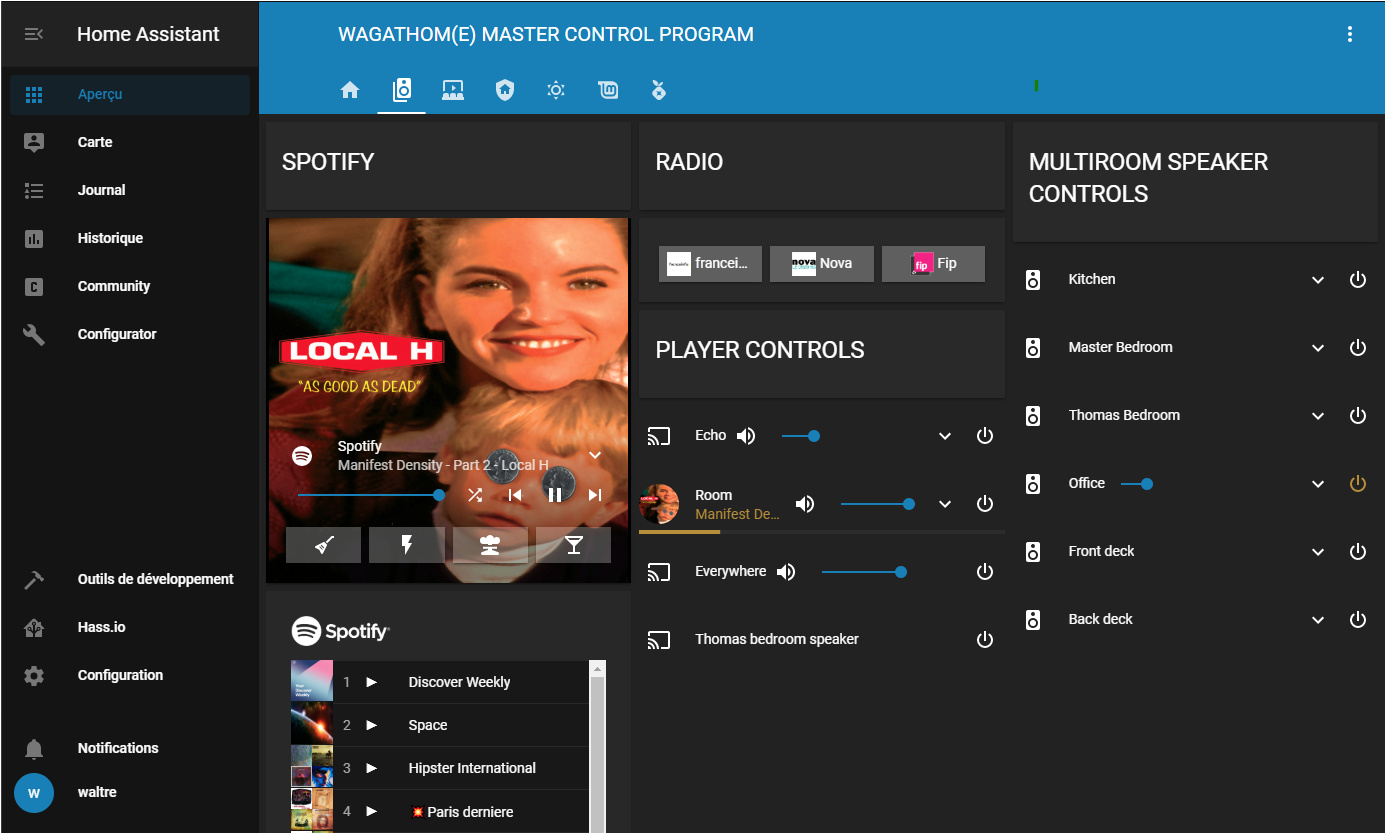
Task: Power on the Kitchen speaker
Action: (1358, 280)
